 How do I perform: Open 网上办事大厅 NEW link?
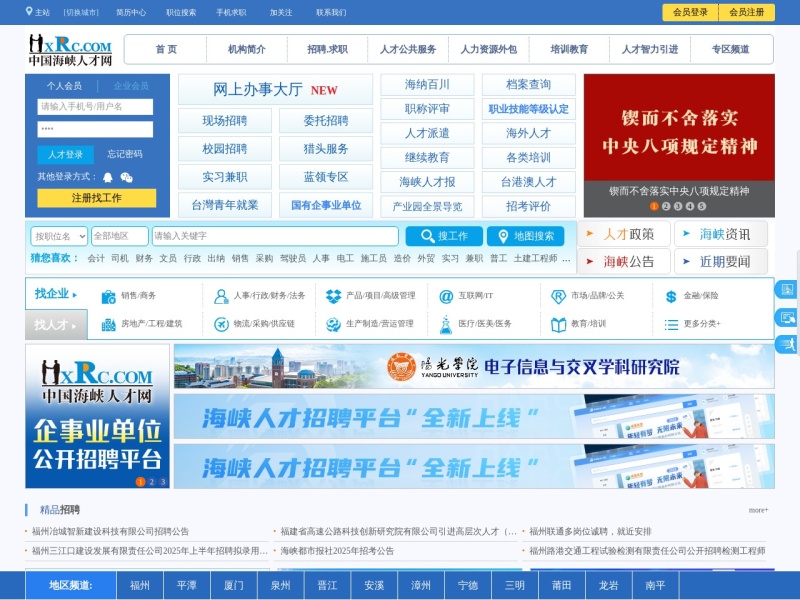point(276,90)
